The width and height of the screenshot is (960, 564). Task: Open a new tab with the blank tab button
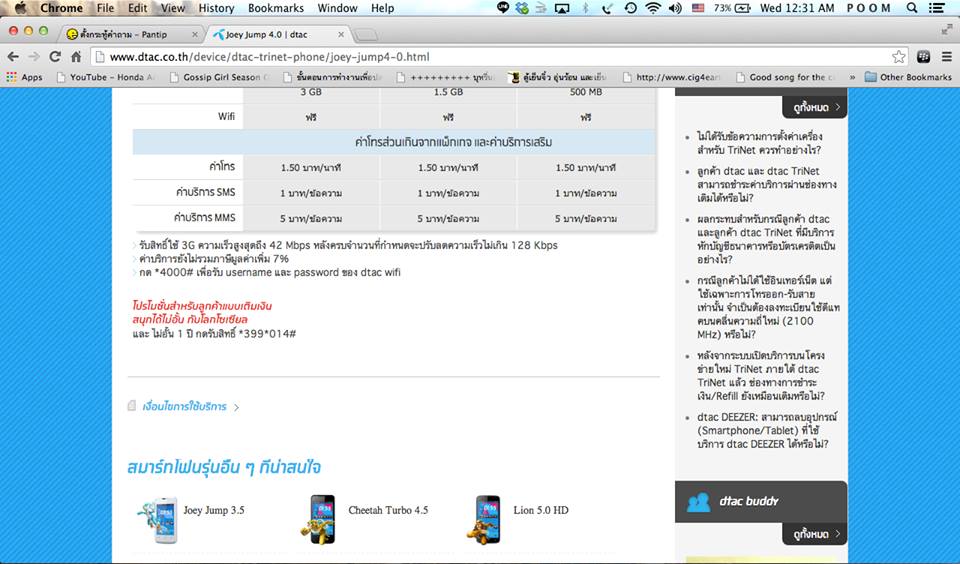366,35
